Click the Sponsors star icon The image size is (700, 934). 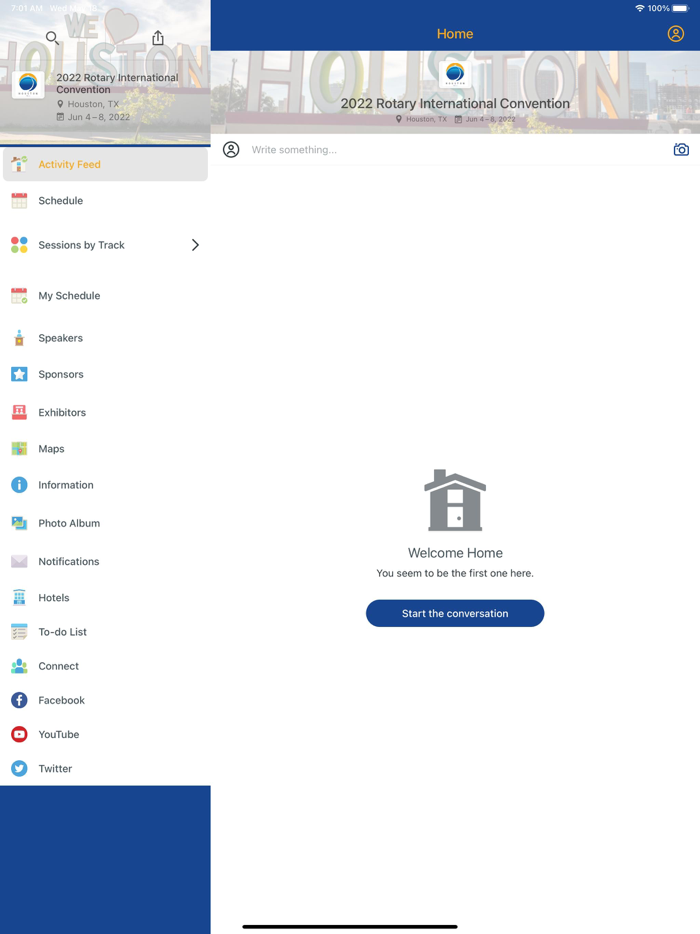(19, 374)
